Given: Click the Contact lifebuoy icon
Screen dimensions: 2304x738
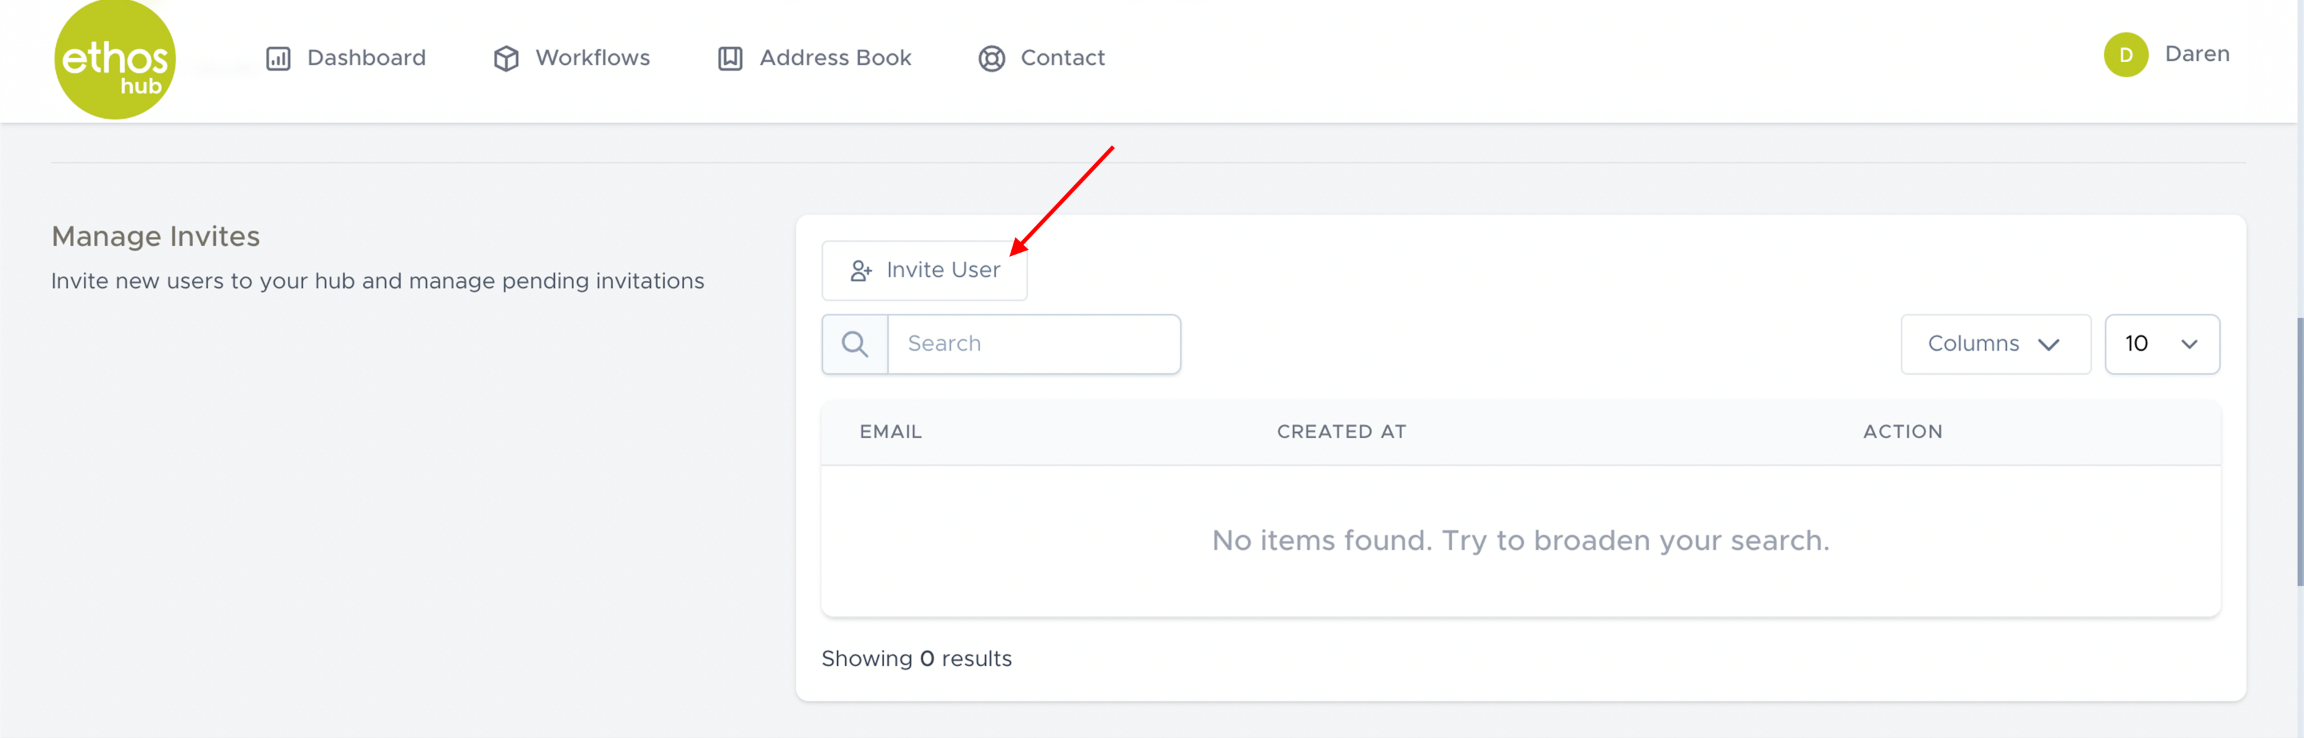Looking at the screenshot, I should (x=991, y=59).
